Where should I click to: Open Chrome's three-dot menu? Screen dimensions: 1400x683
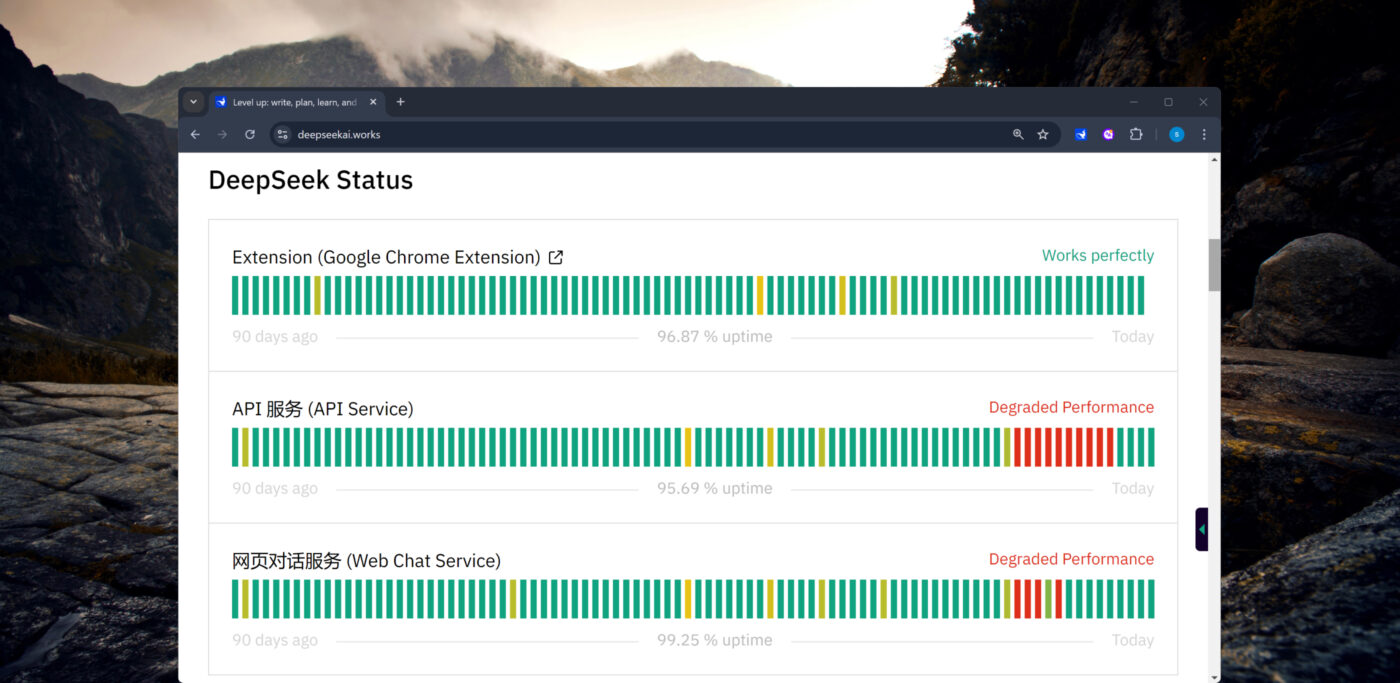pyautogui.click(x=1204, y=134)
